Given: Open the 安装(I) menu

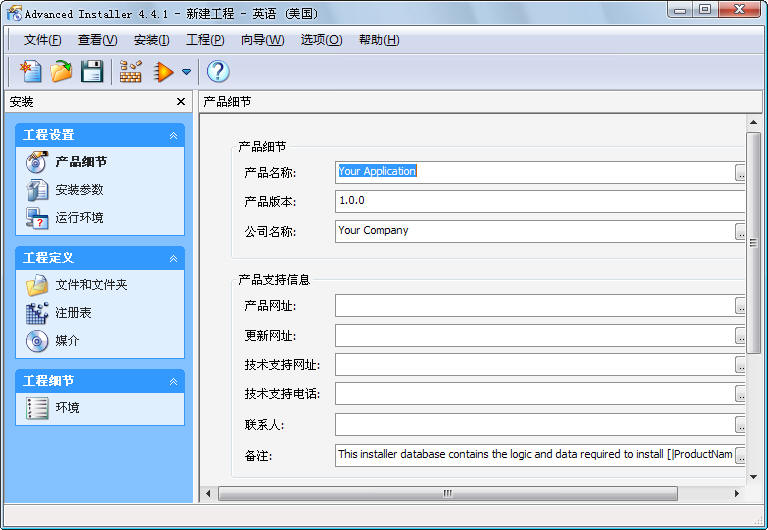Looking at the screenshot, I should (x=152, y=40).
